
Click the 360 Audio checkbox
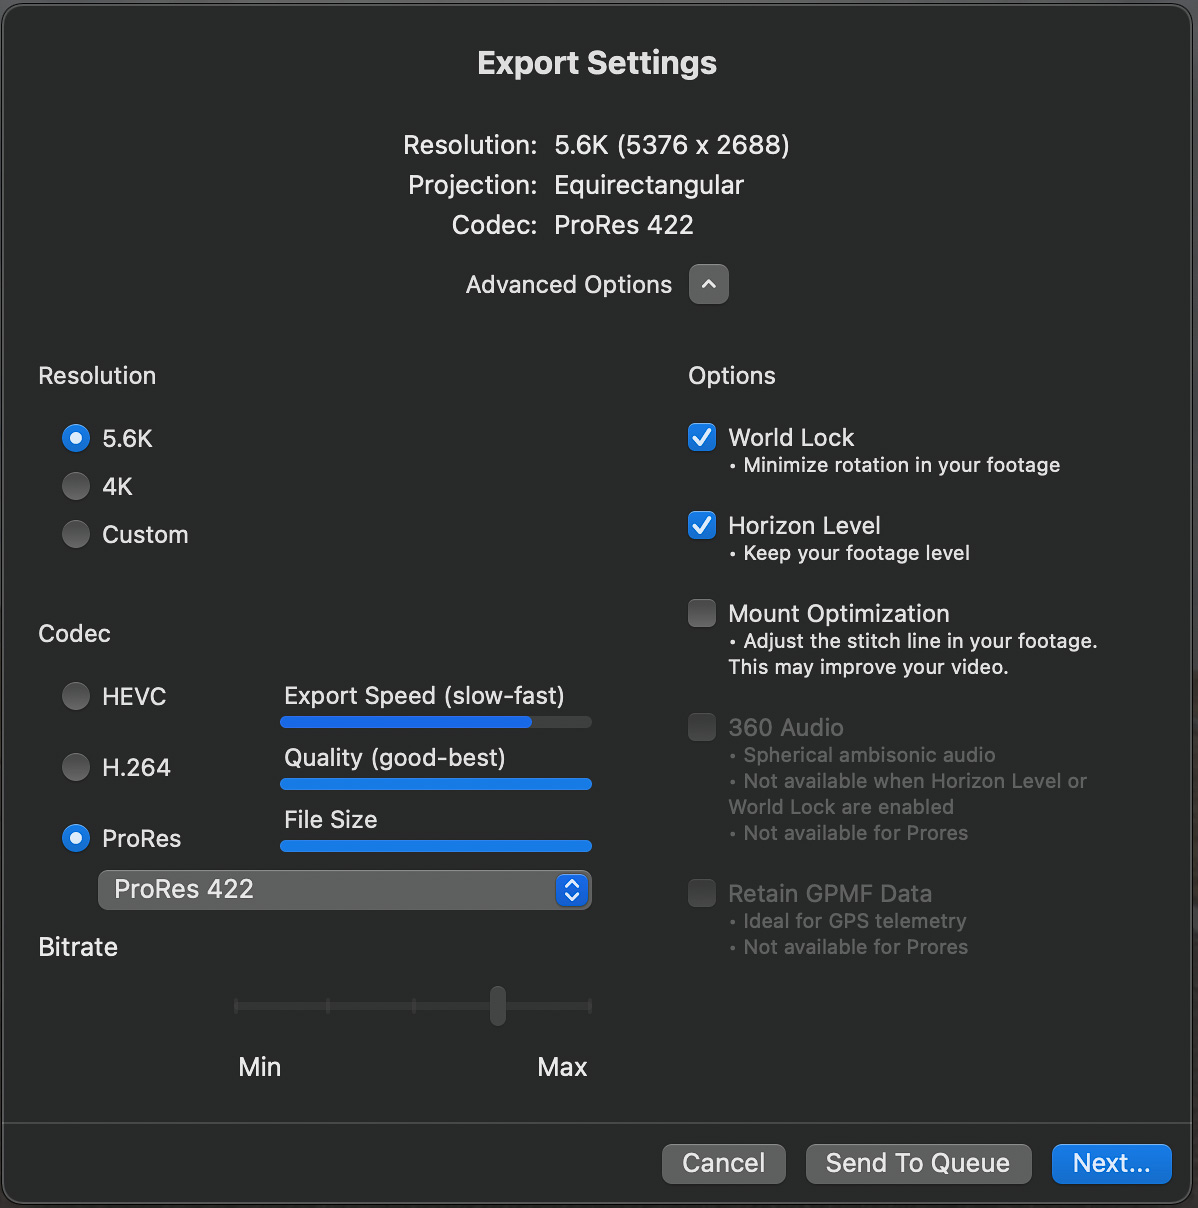click(x=702, y=727)
